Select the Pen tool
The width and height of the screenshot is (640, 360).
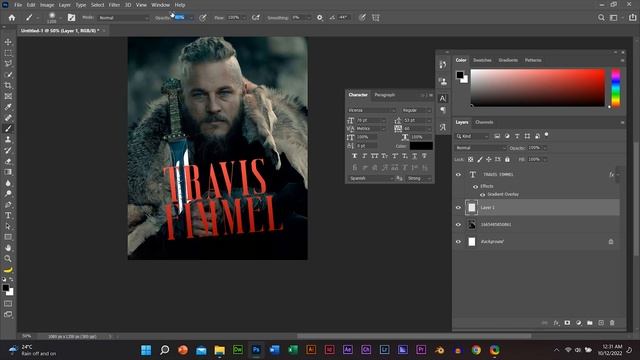click(8, 204)
